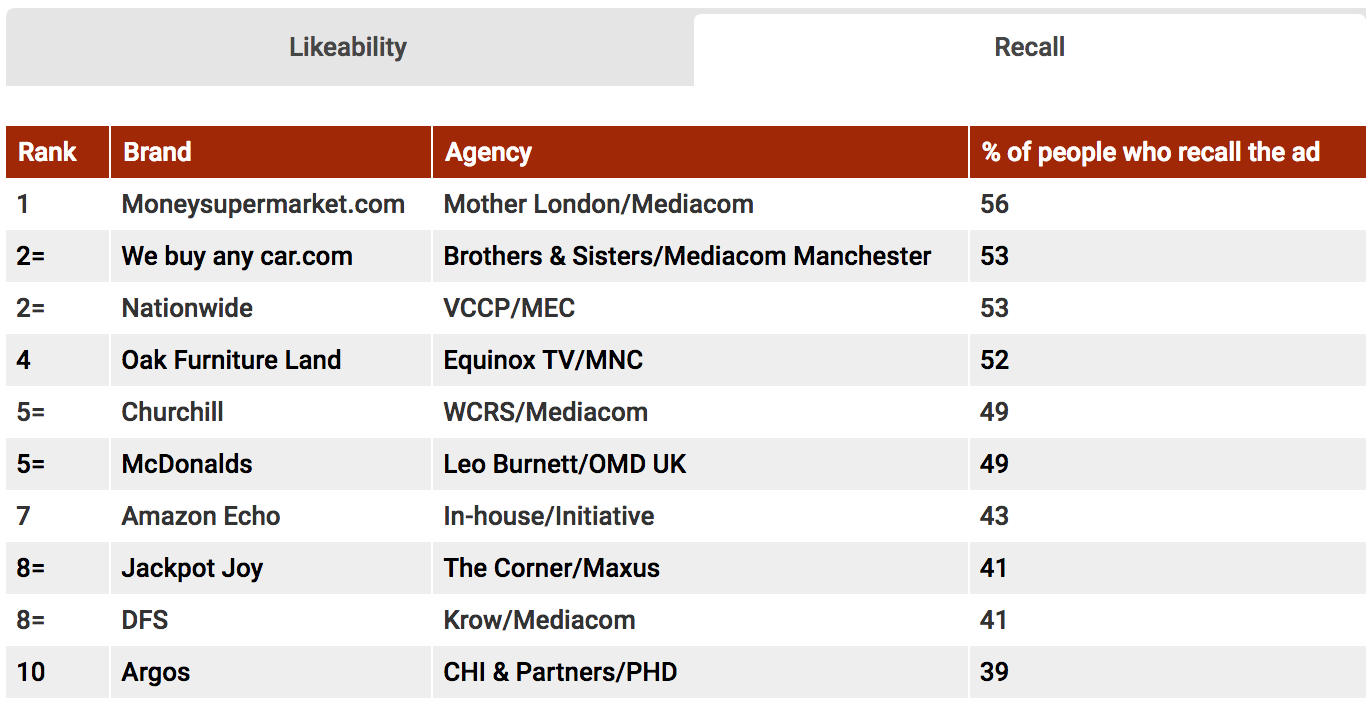The width and height of the screenshot is (1366, 702).
Task: Click the McDonalds brand cell
Action: click(x=271, y=464)
